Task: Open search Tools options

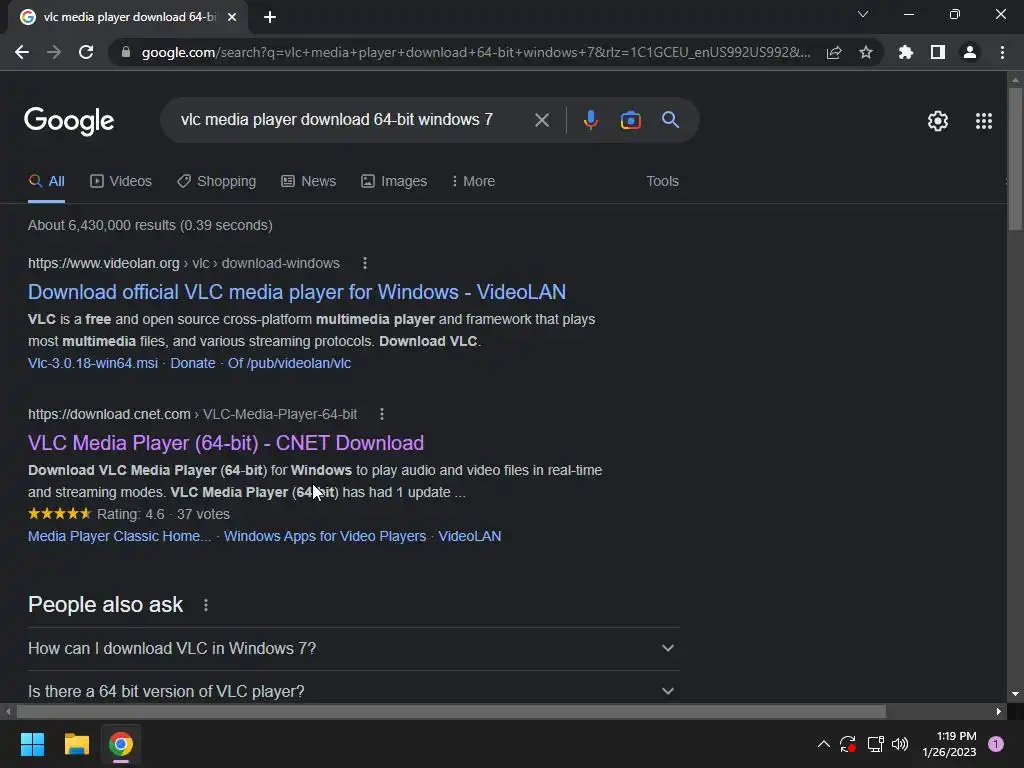Action: [662, 182]
